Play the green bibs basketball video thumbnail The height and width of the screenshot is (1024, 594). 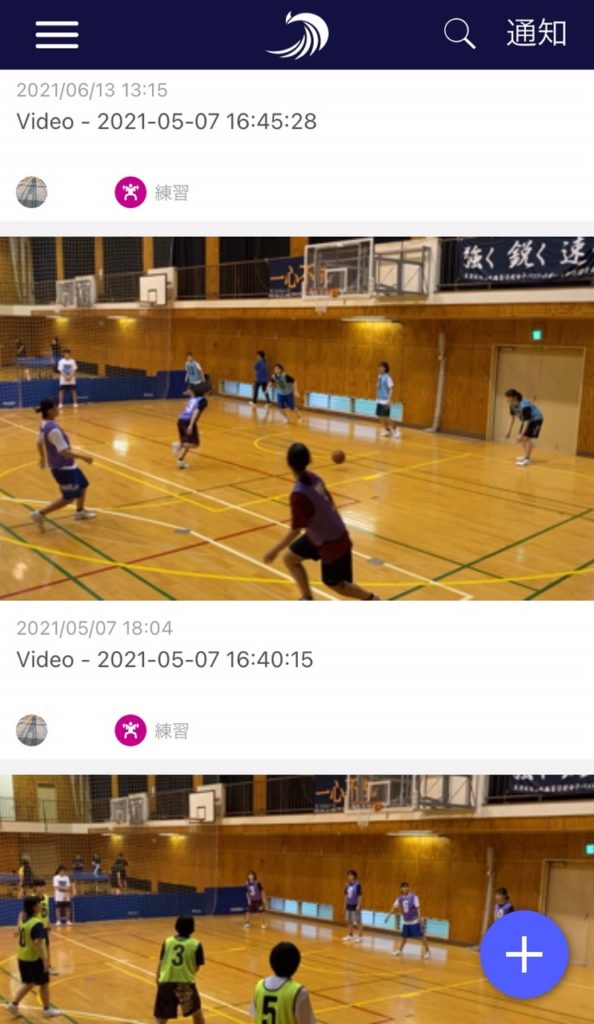(x=297, y=899)
